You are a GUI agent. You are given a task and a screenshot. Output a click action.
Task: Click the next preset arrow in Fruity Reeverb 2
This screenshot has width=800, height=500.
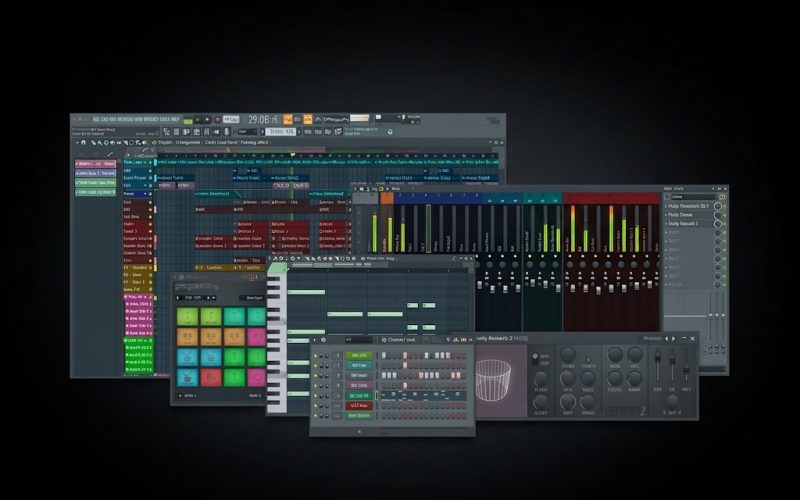tap(673, 338)
